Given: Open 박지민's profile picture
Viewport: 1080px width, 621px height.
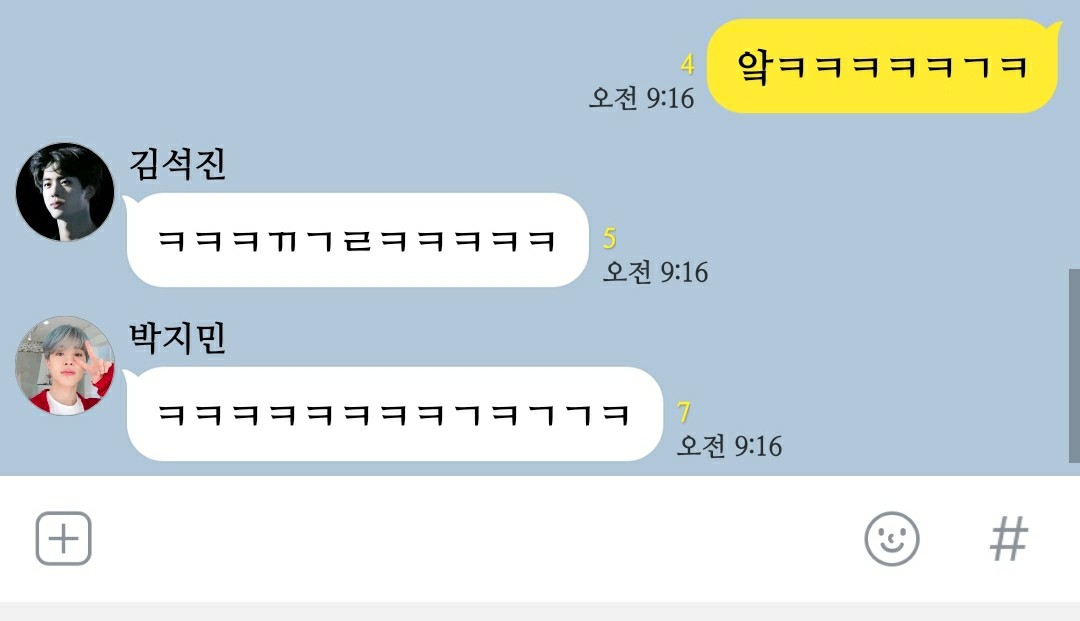Looking at the screenshot, I should point(65,366).
